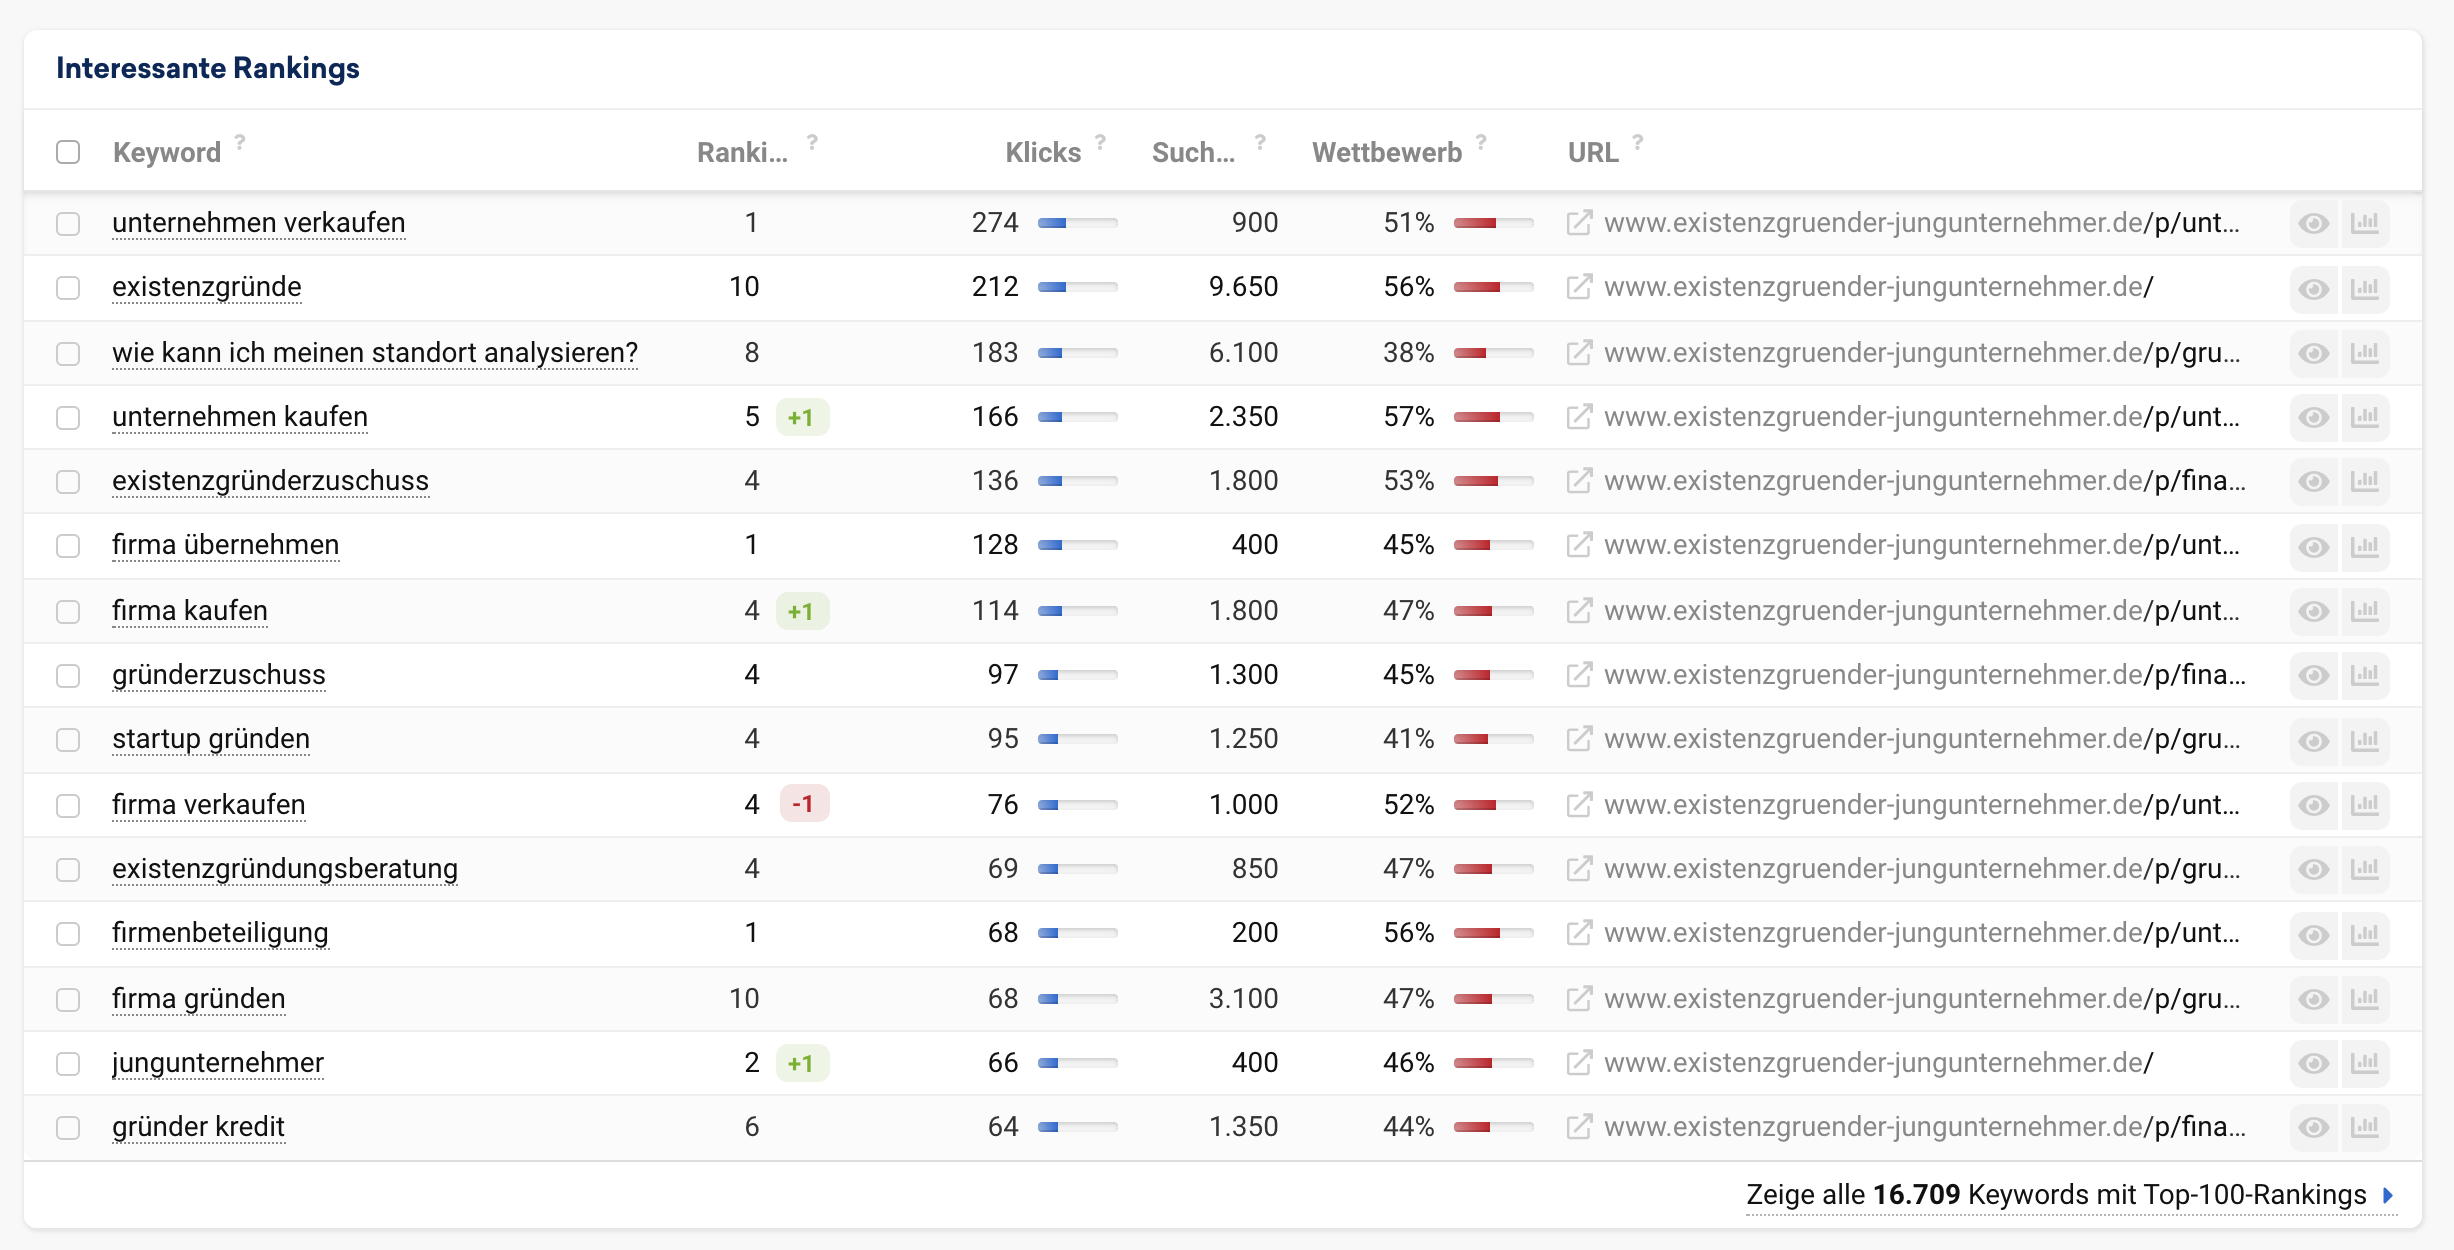Show chart history for 'existenzgründerzuschuss'
The width and height of the screenshot is (2454, 1250).
(2365, 481)
